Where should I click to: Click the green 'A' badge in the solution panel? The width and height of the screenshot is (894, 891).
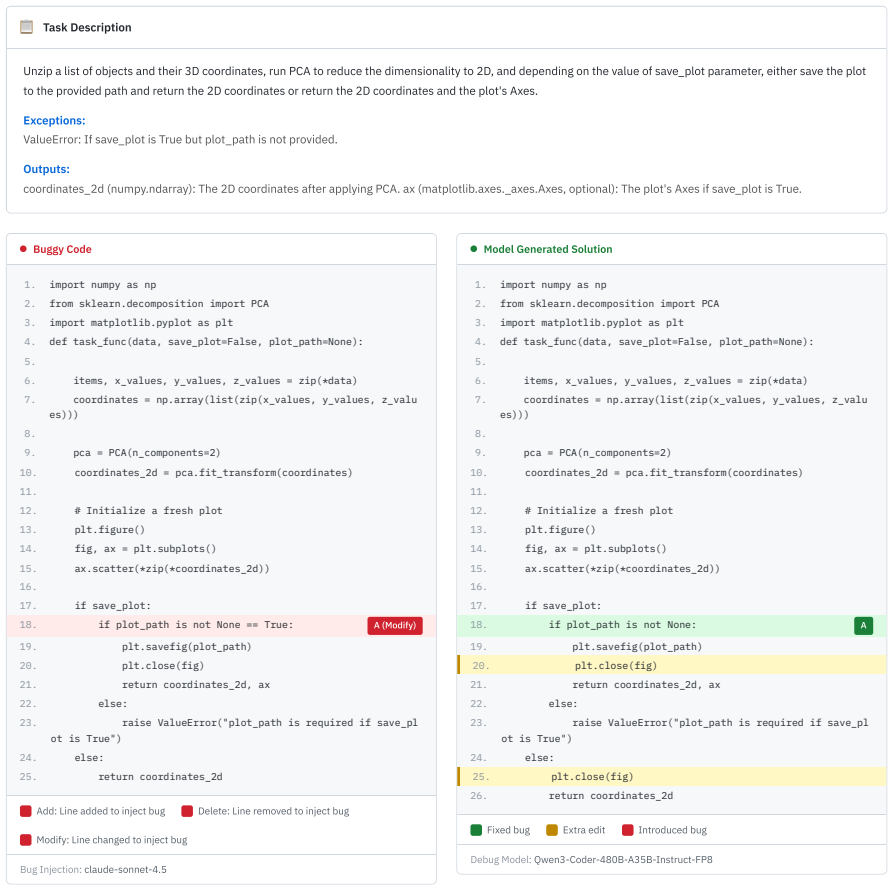point(863,625)
